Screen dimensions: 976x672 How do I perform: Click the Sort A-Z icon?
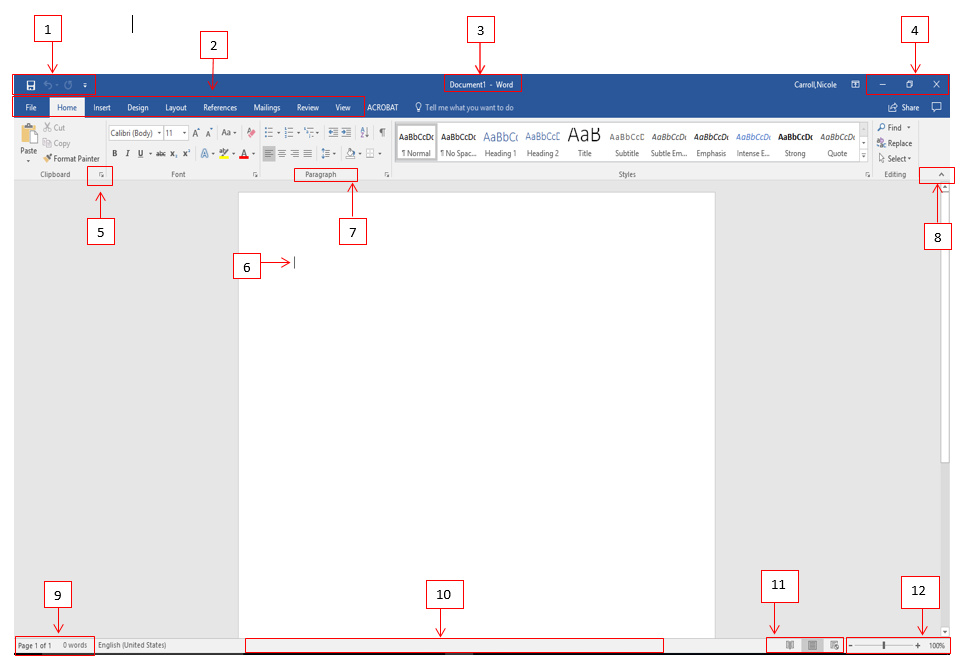click(363, 132)
